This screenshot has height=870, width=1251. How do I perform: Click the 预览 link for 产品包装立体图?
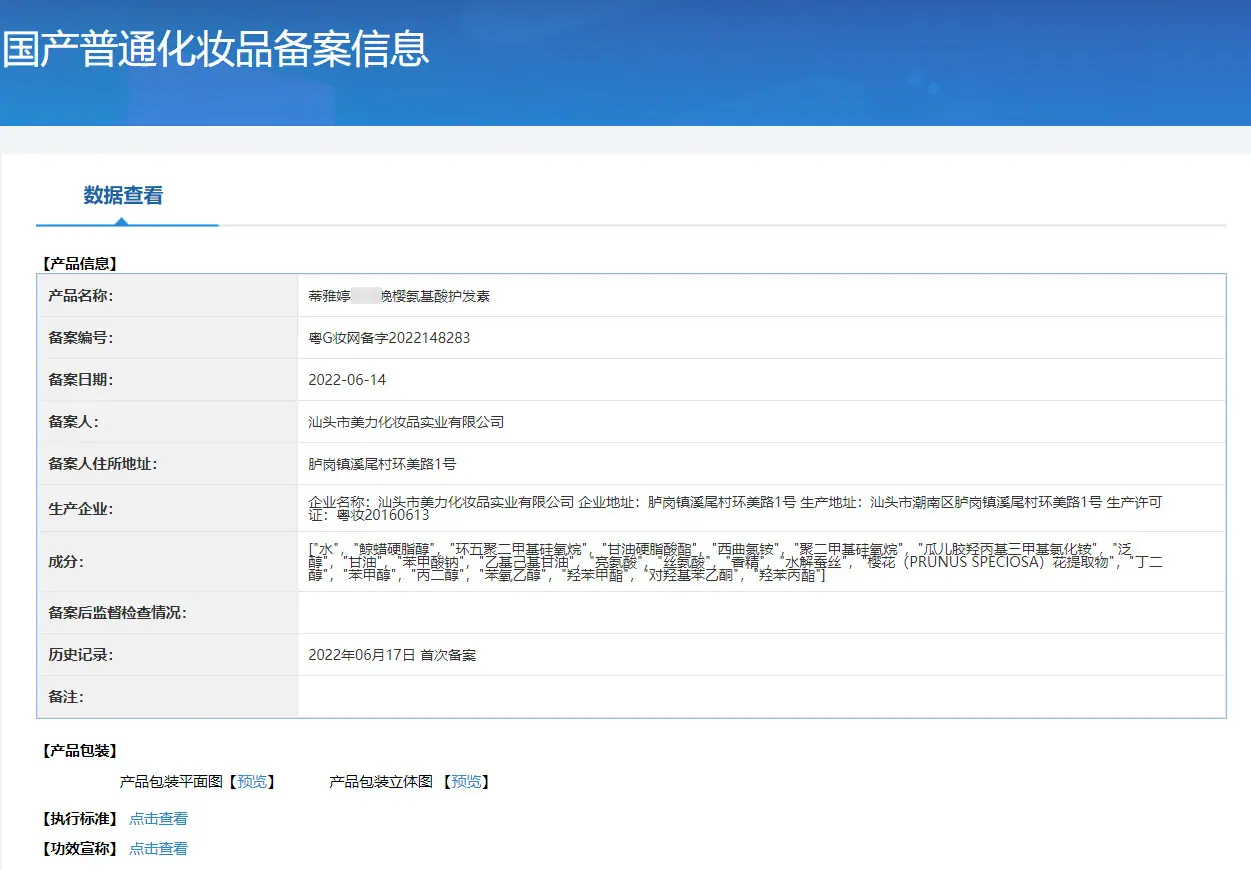pyautogui.click(x=466, y=782)
